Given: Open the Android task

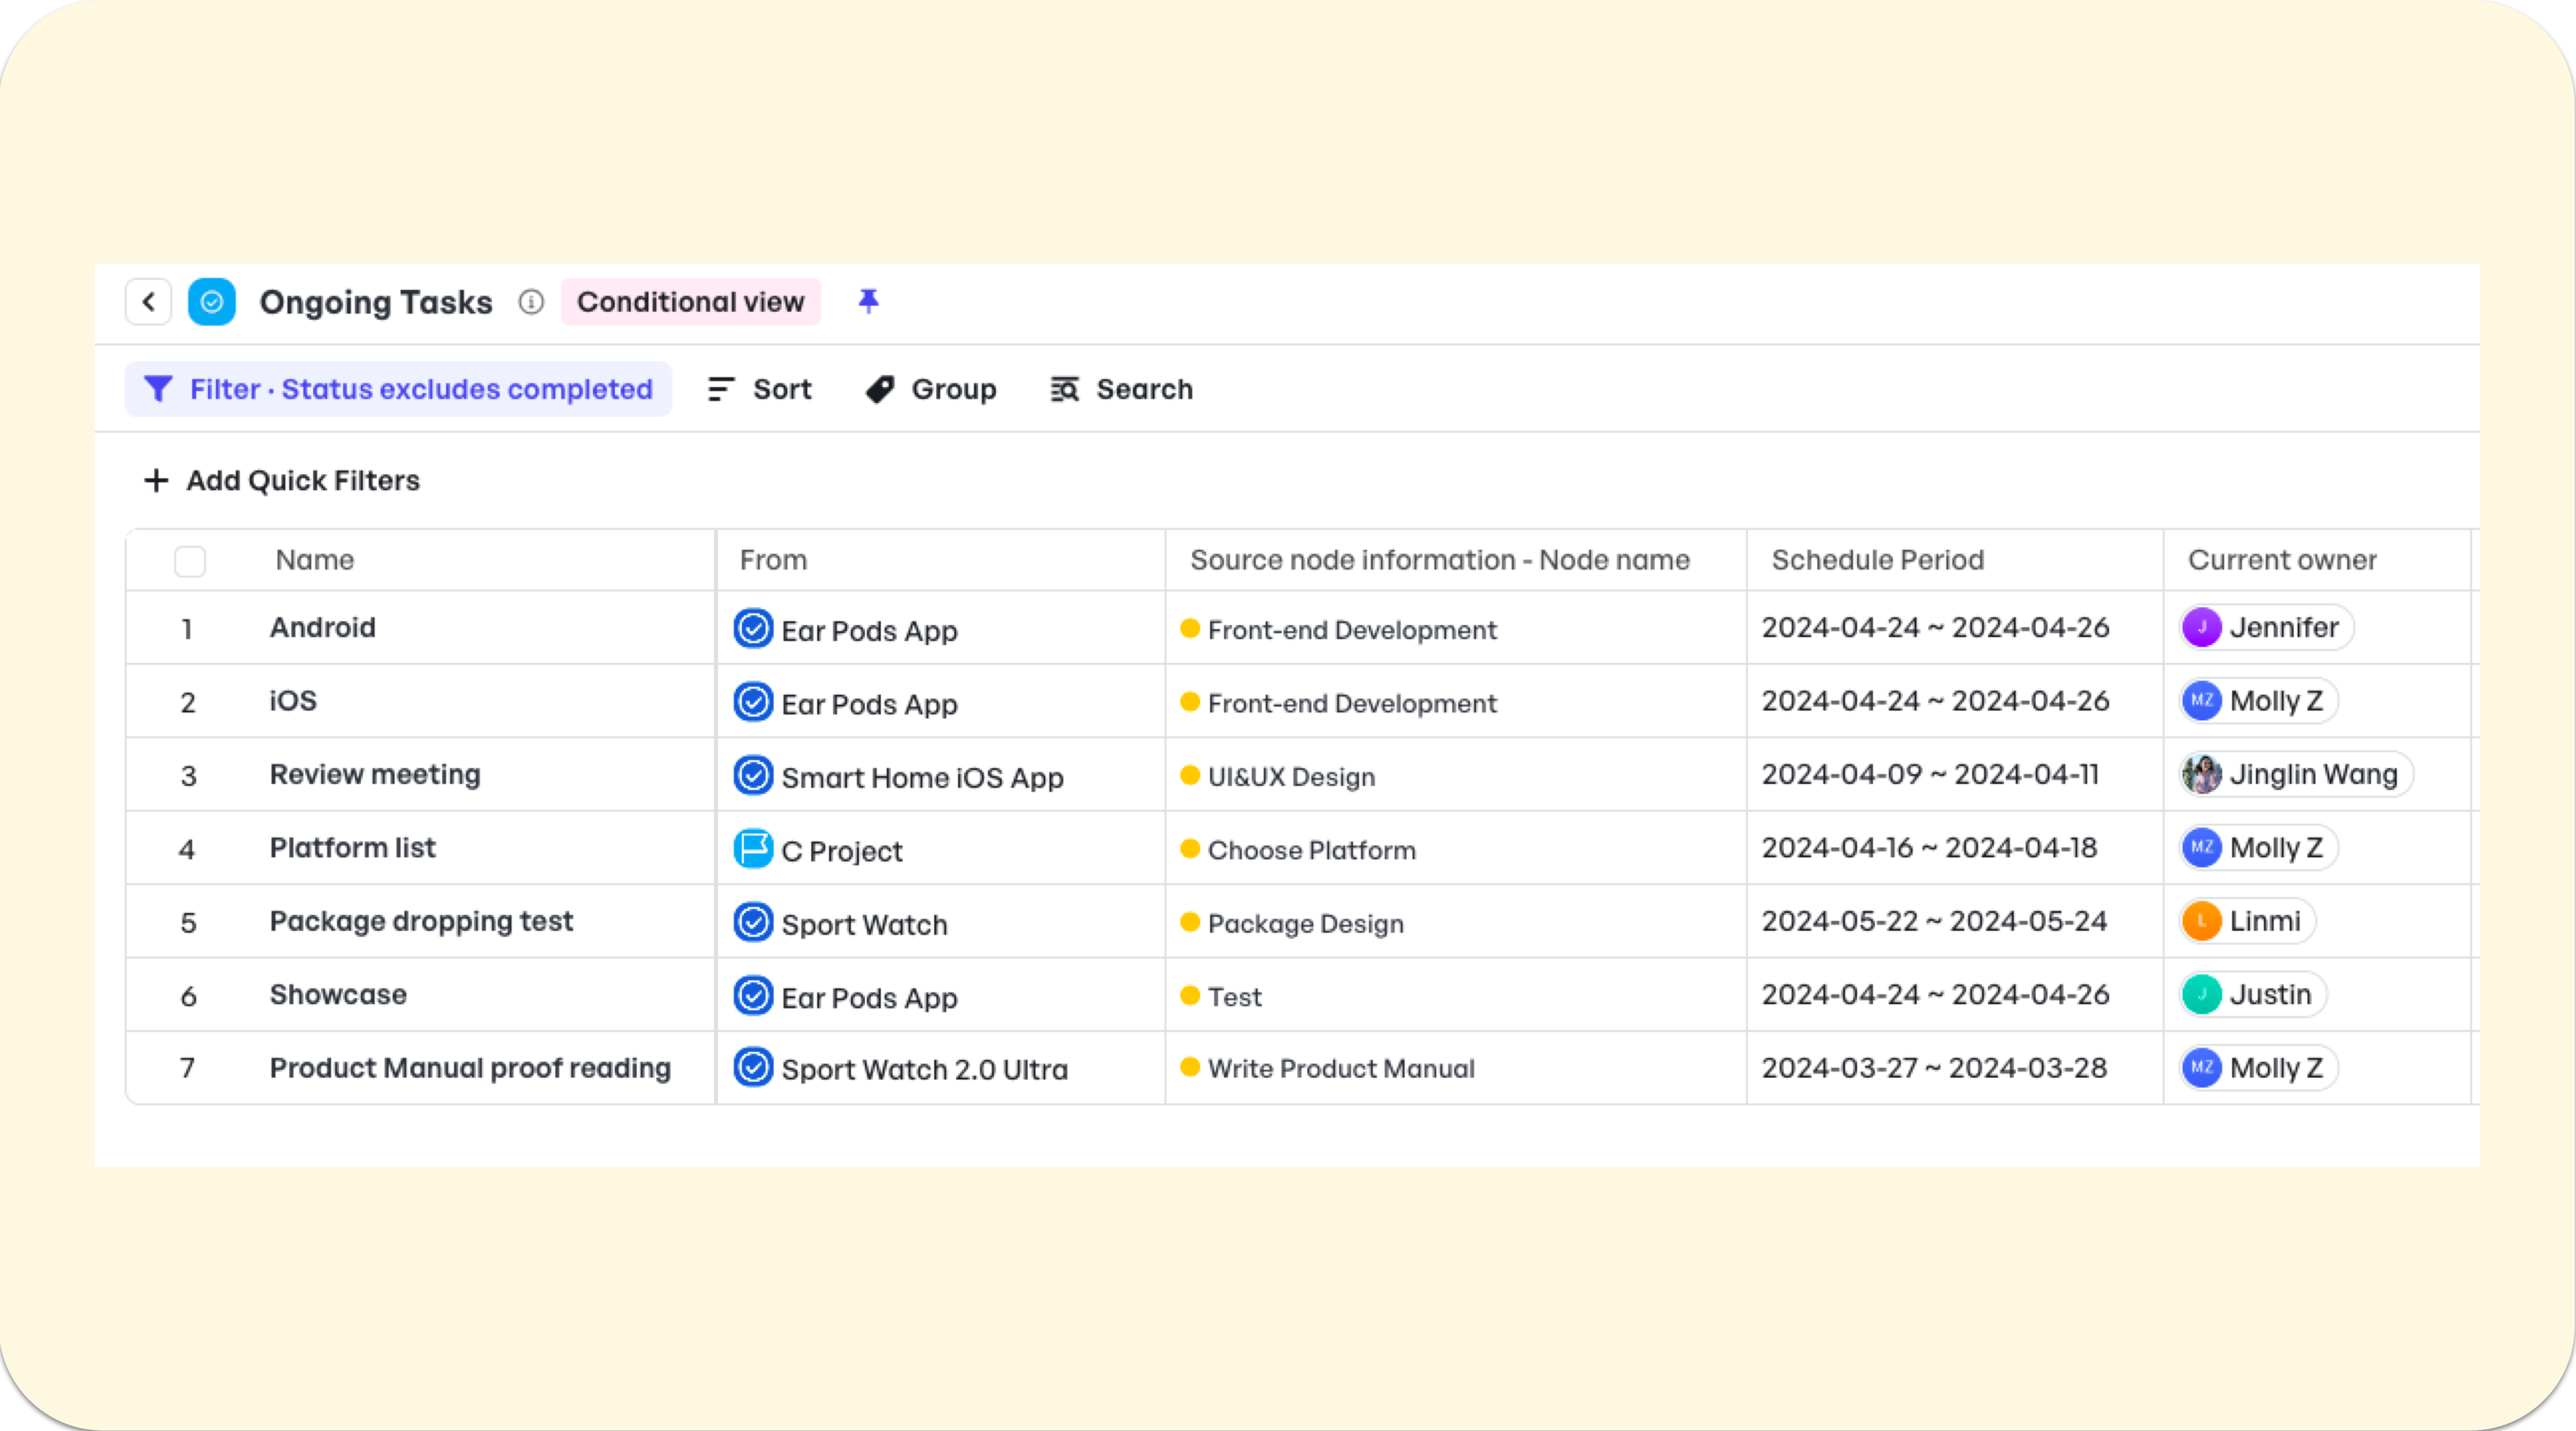Looking at the screenshot, I should (x=323, y=628).
